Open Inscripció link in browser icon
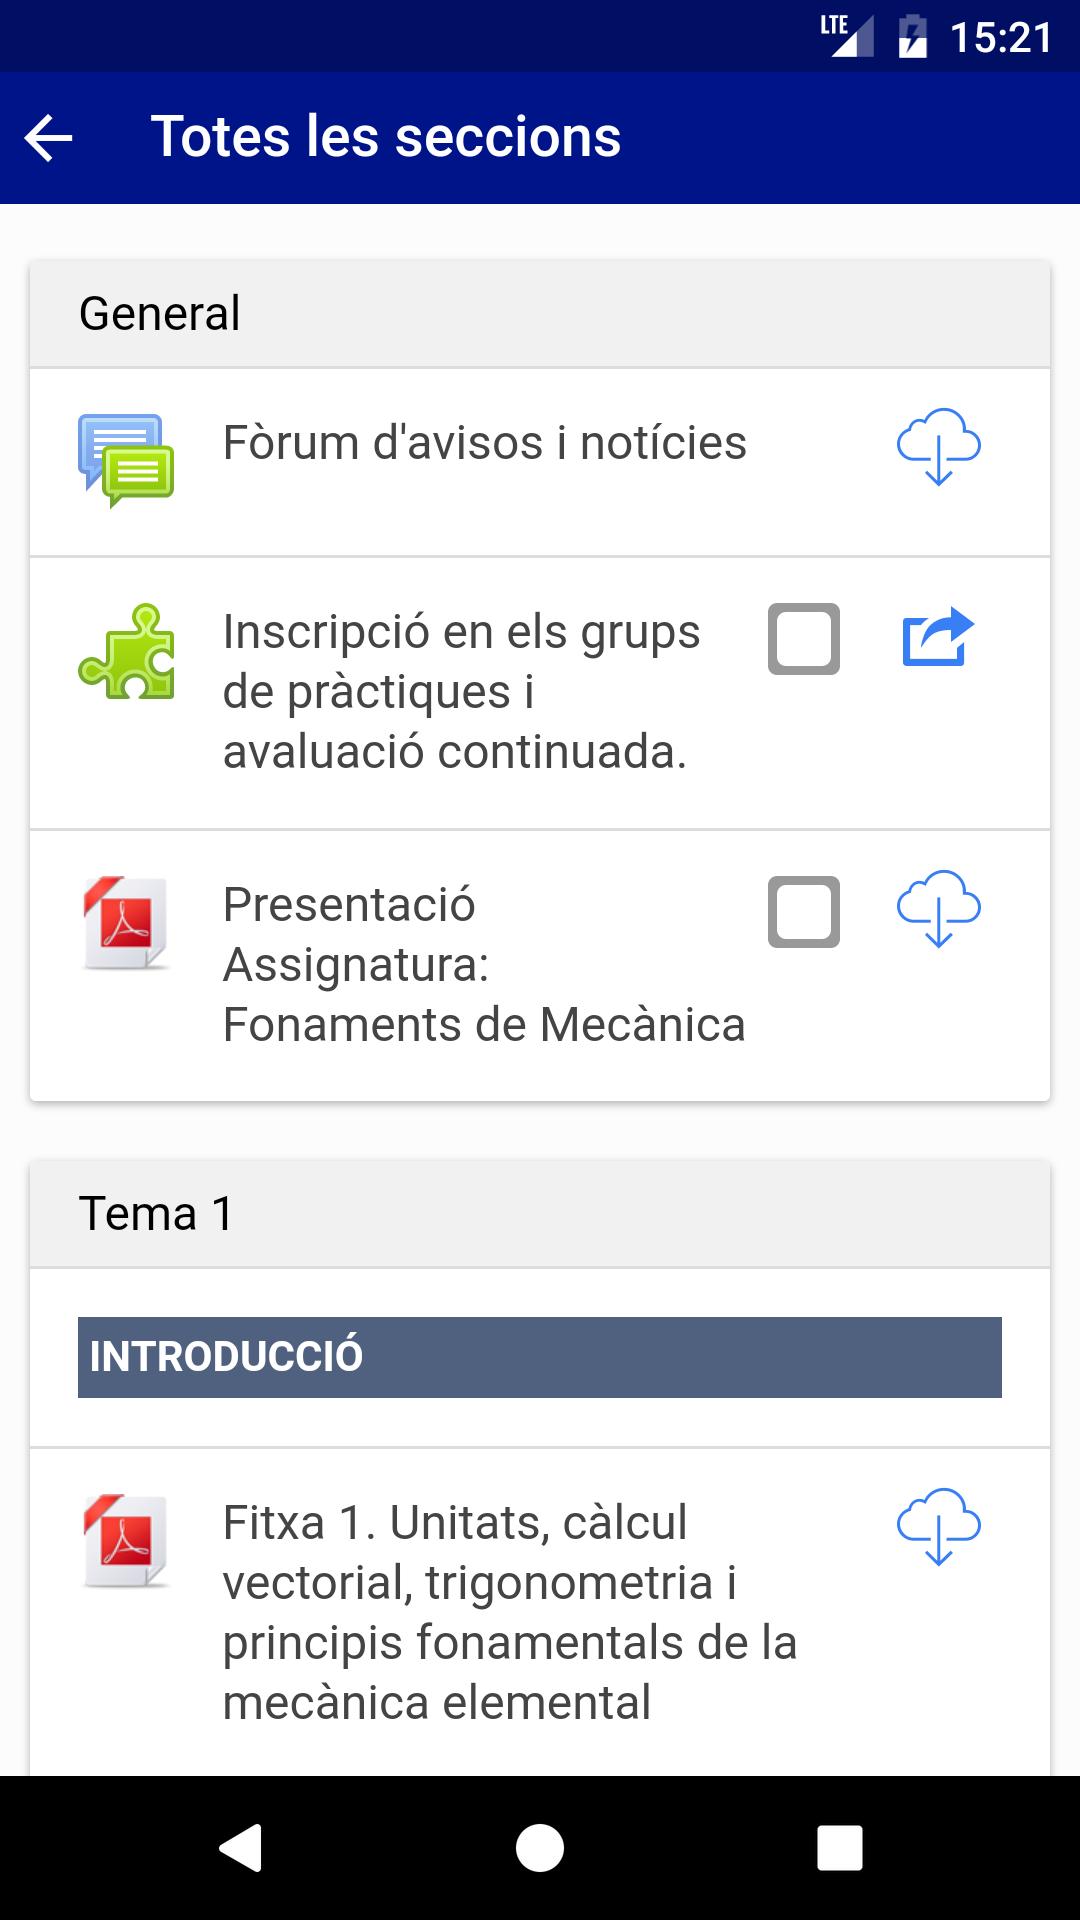Image resolution: width=1080 pixels, height=1920 pixels. [x=938, y=637]
